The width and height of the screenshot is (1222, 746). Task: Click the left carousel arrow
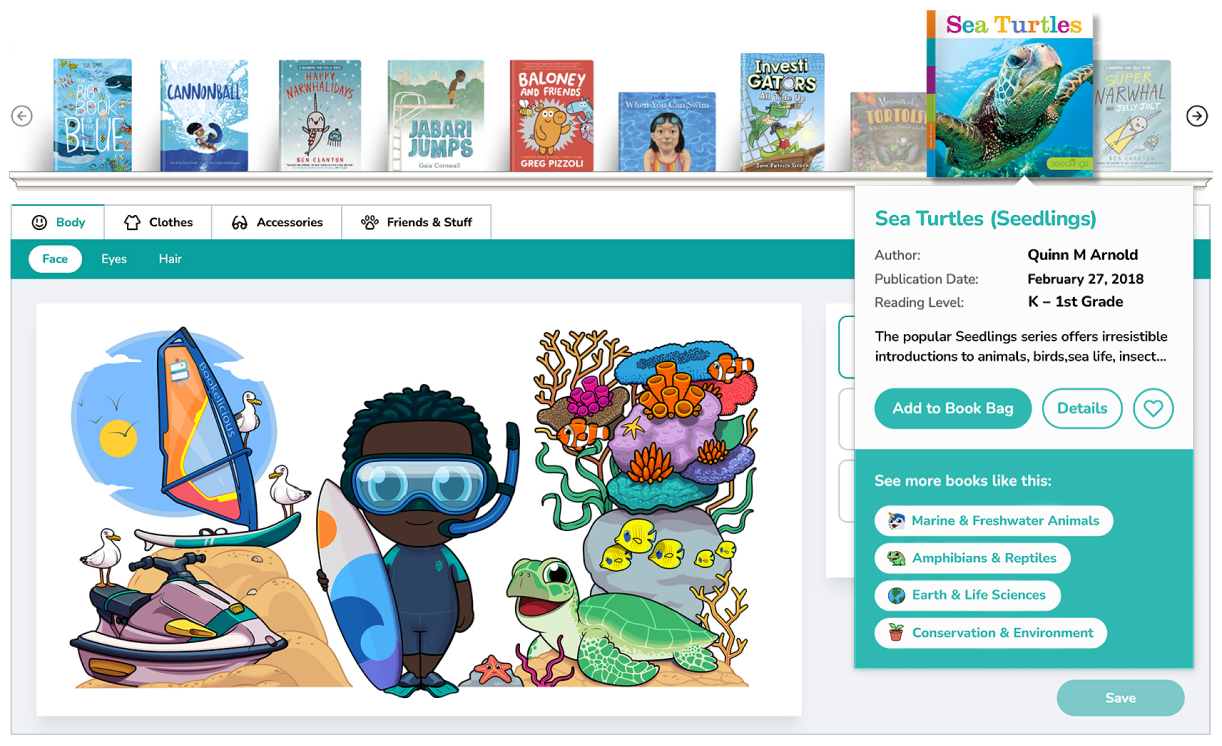(x=22, y=116)
